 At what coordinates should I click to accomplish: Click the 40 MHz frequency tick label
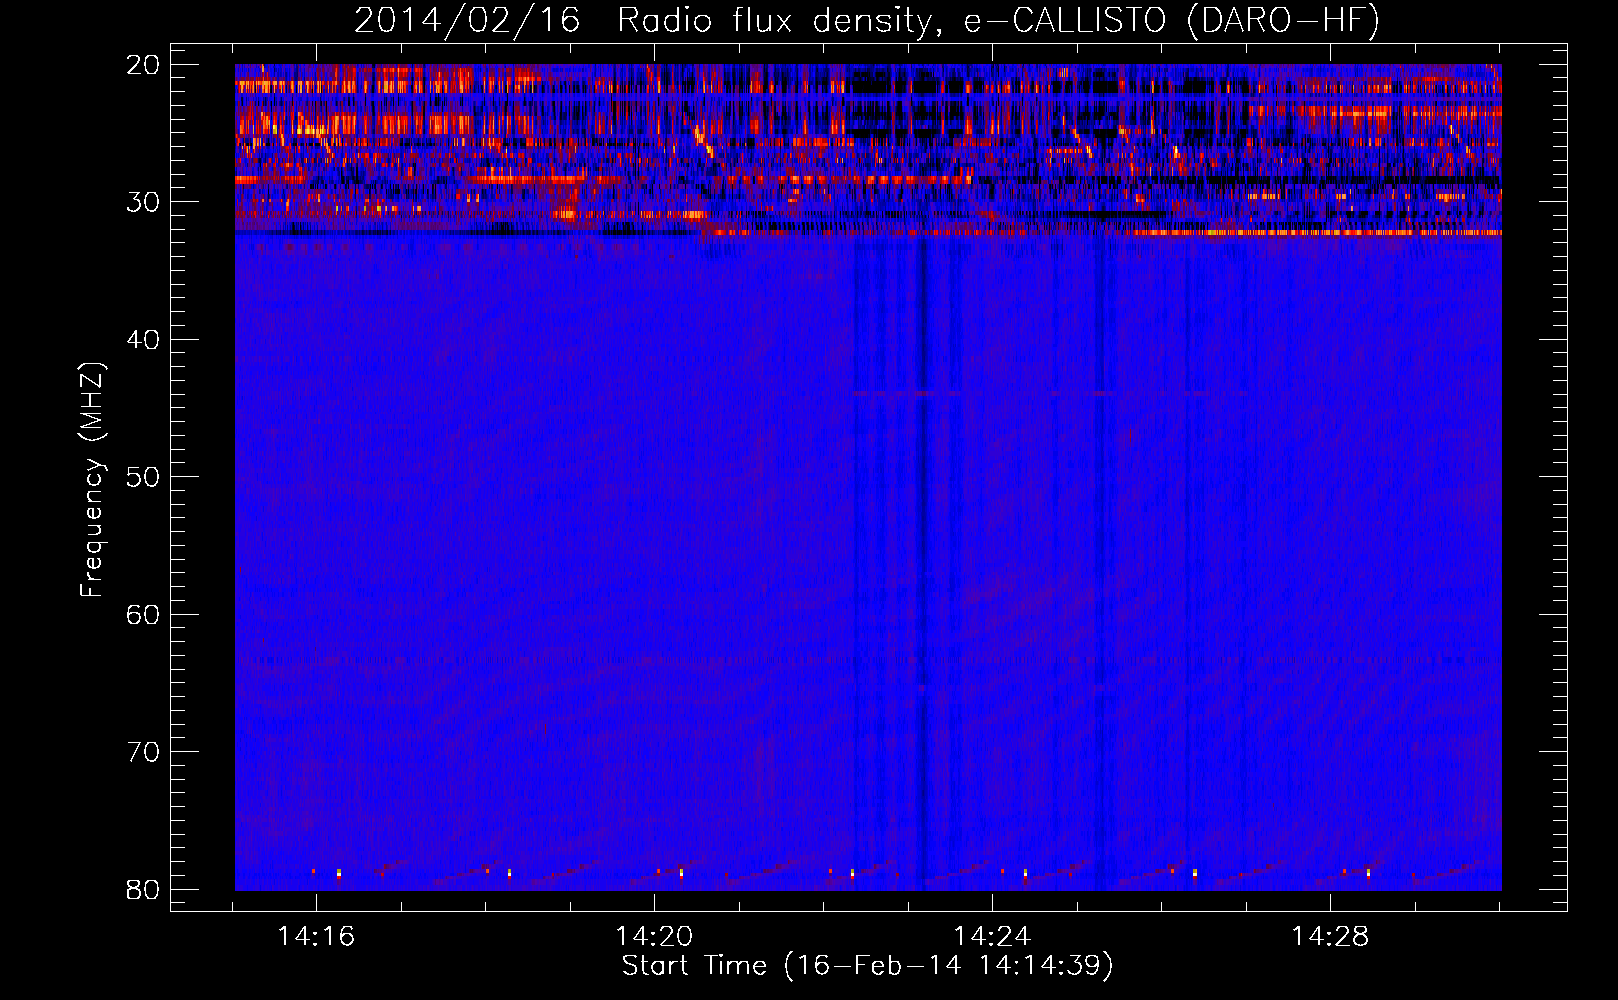coord(143,340)
